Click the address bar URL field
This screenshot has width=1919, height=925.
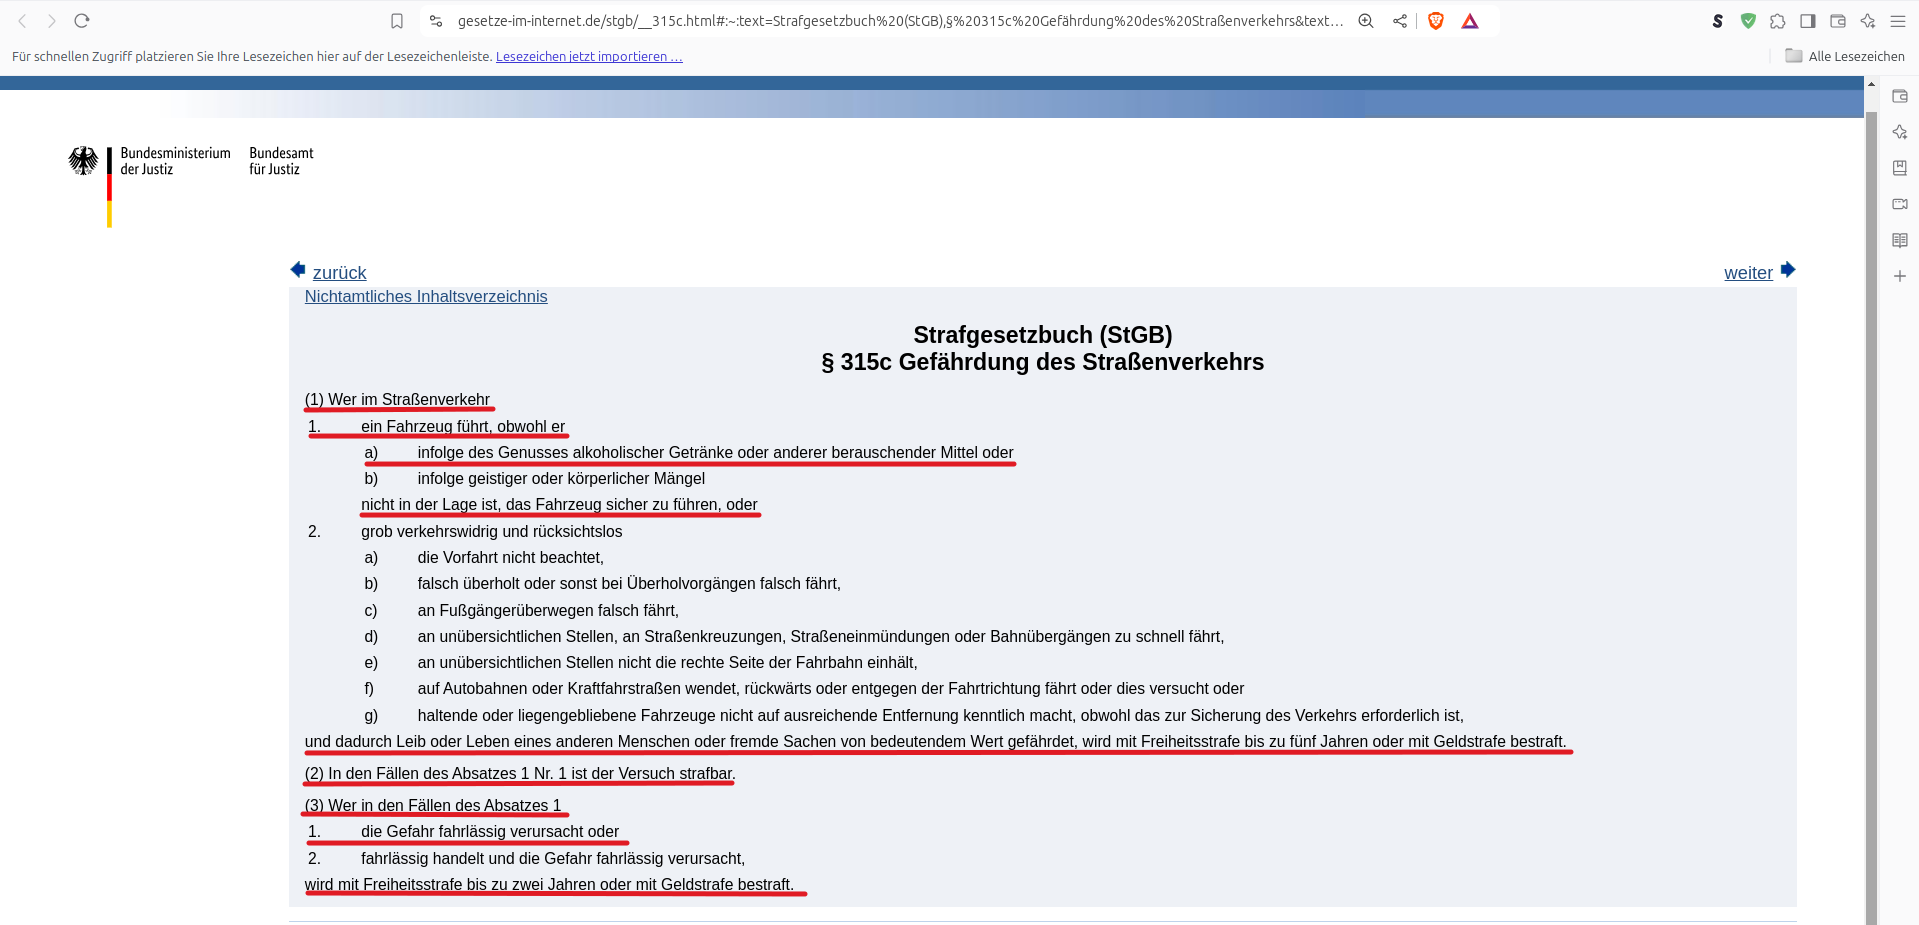pyautogui.click(x=900, y=21)
